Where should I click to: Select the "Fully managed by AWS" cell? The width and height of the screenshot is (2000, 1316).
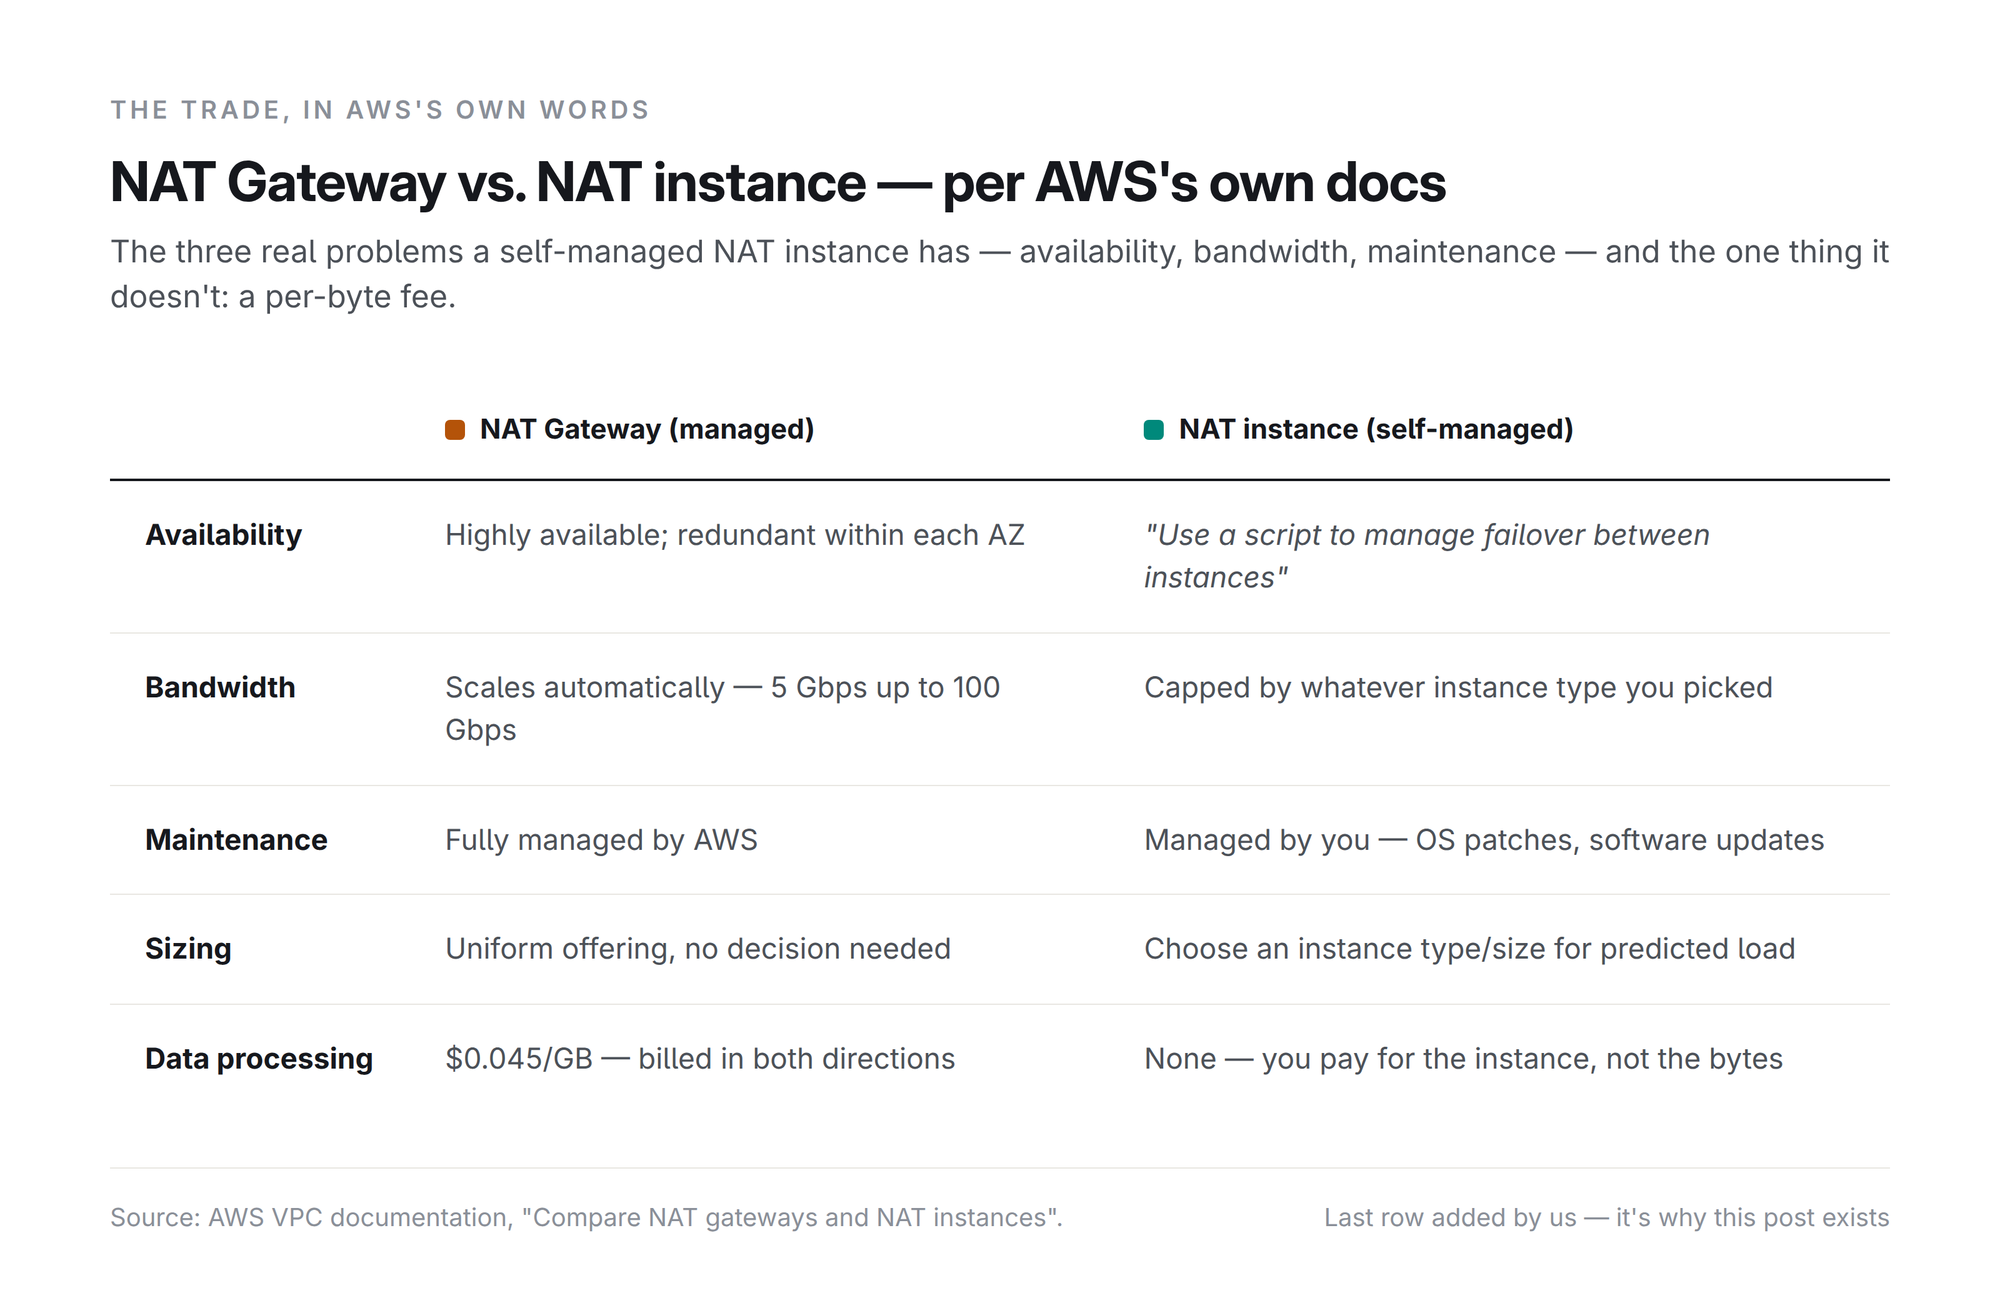(601, 840)
